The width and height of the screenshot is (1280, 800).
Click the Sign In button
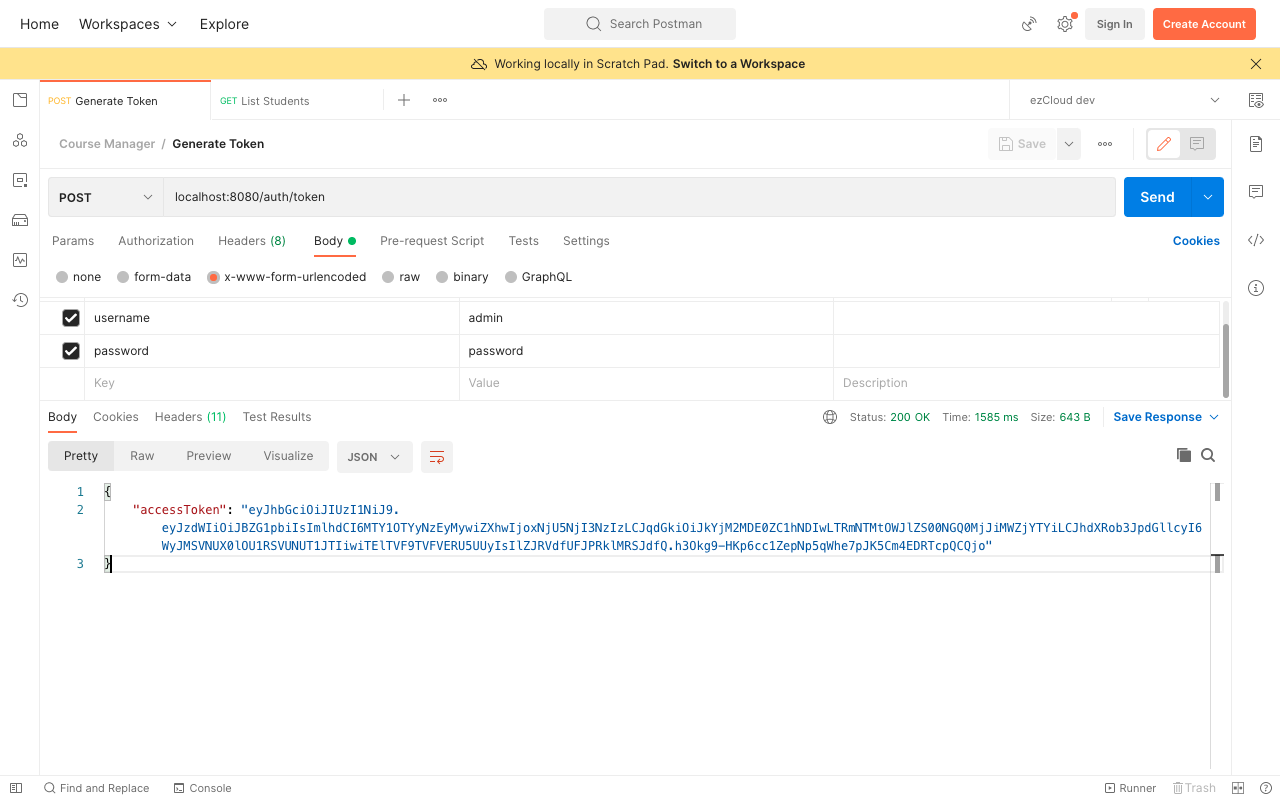1114,24
